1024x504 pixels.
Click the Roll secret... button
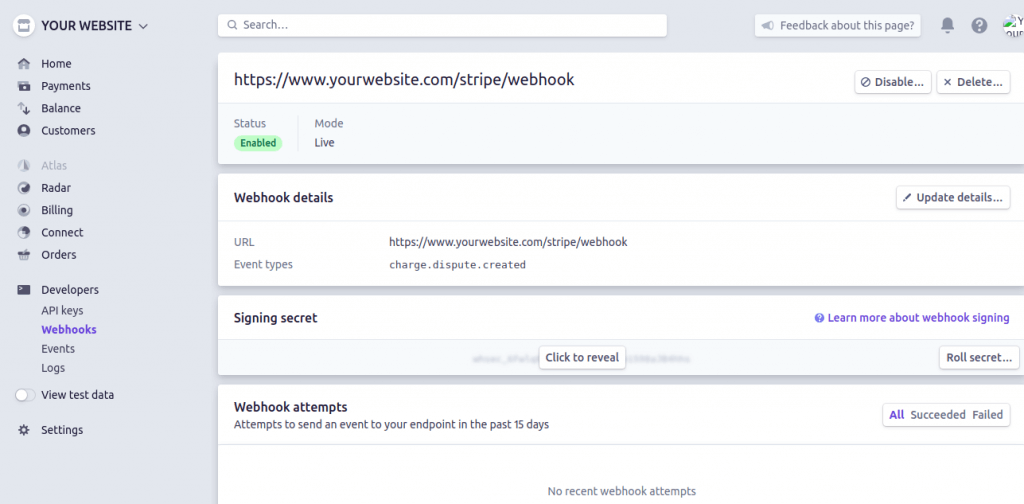(x=979, y=358)
